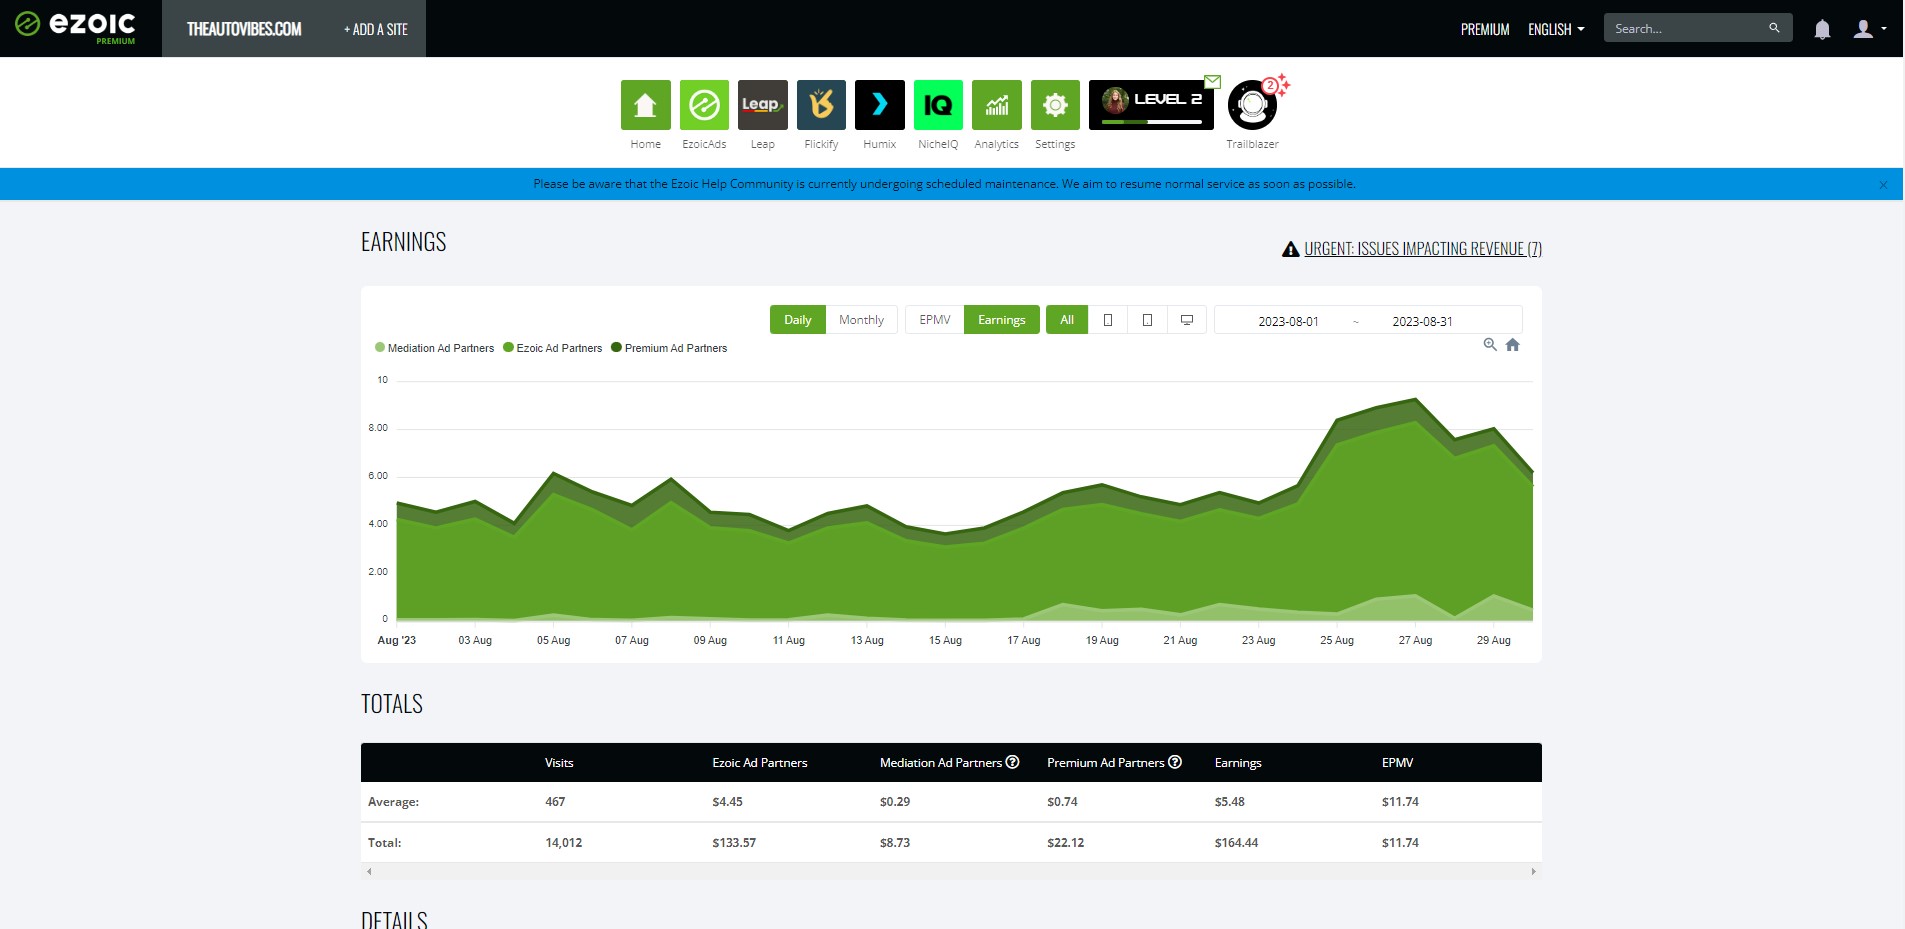Select the THEAUTOVIBES.COM site tab

(x=244, y=29)
